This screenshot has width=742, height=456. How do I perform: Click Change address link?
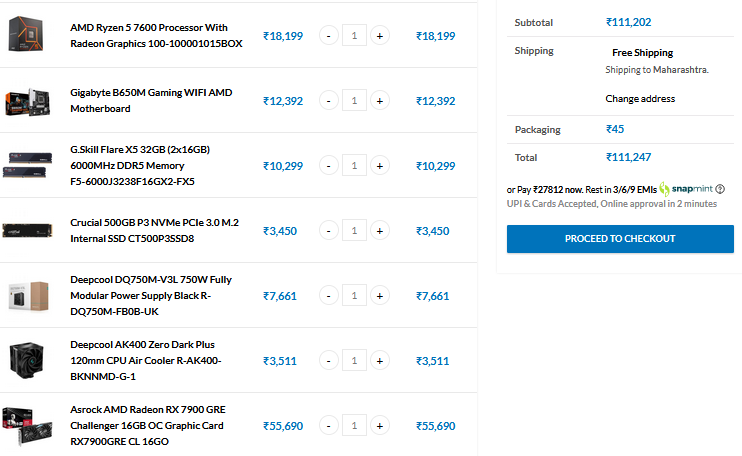pyautogui.click(x=640, y=99)
